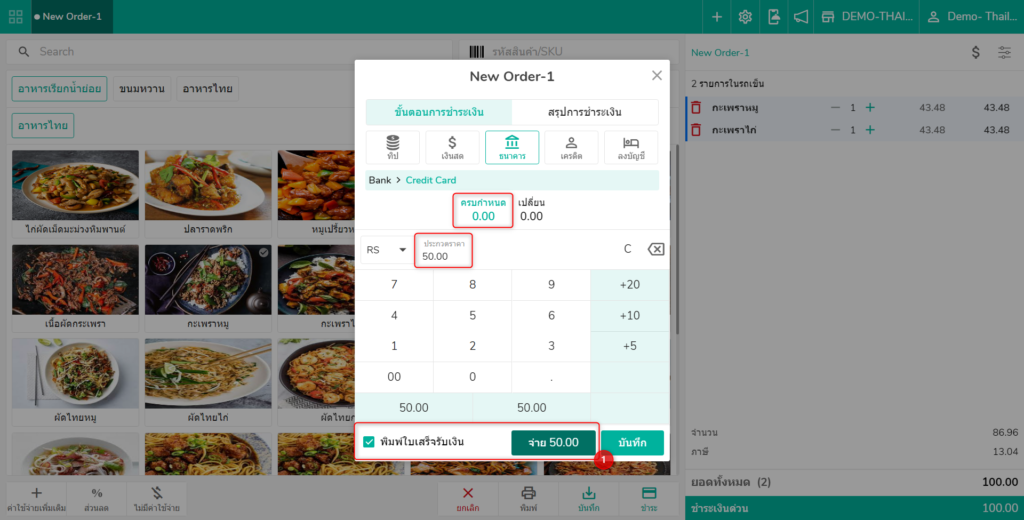Click the ประกวดราคา amount field
Image resolution: width=1024 pixels, height=520 pixels.
443,250
